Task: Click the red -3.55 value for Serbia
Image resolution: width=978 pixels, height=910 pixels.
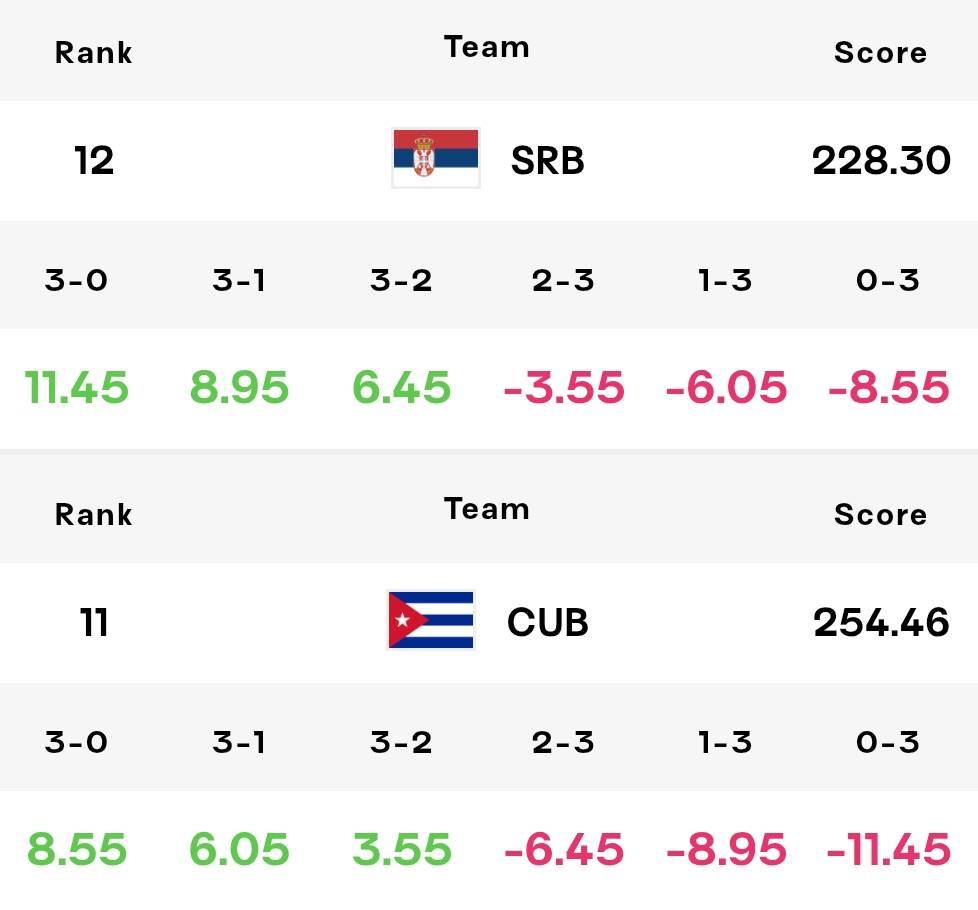Action: point(564,387)
